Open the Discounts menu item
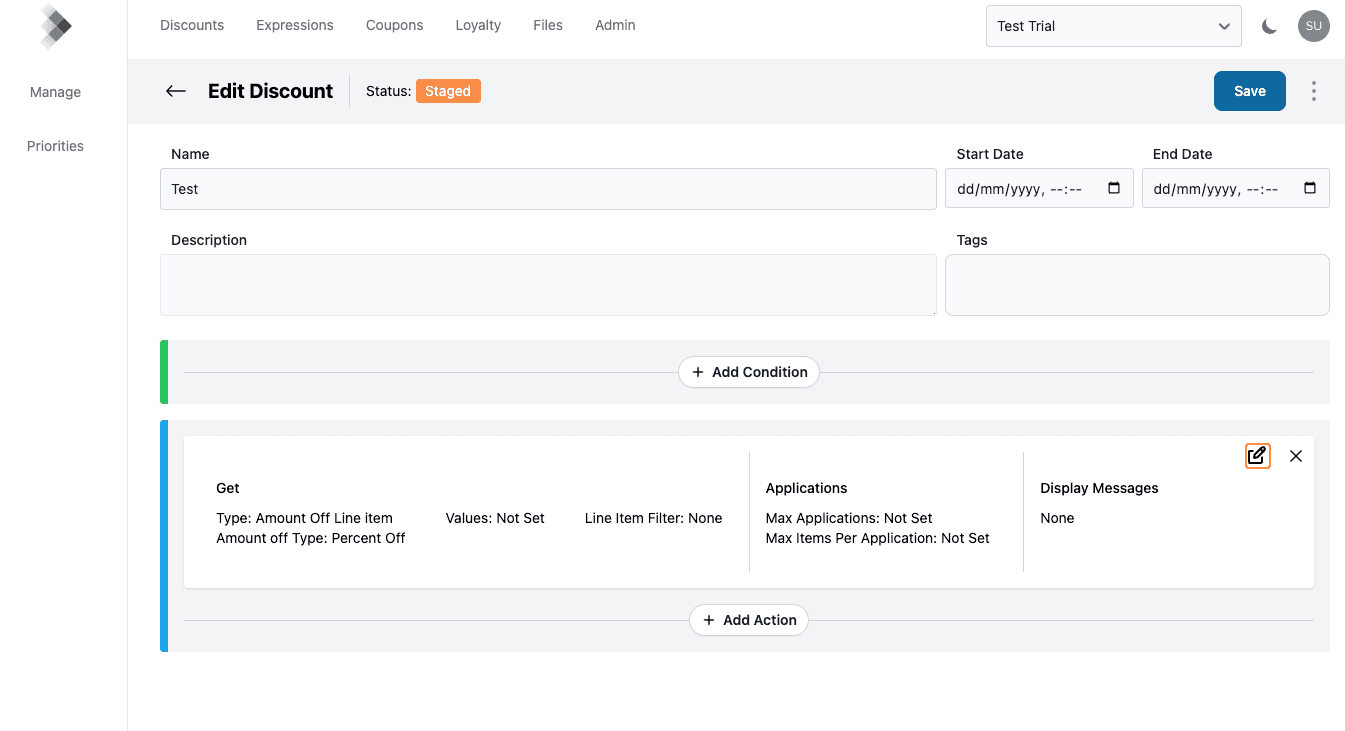Viewport: 1345px width, 731px height. pos(192,25)
